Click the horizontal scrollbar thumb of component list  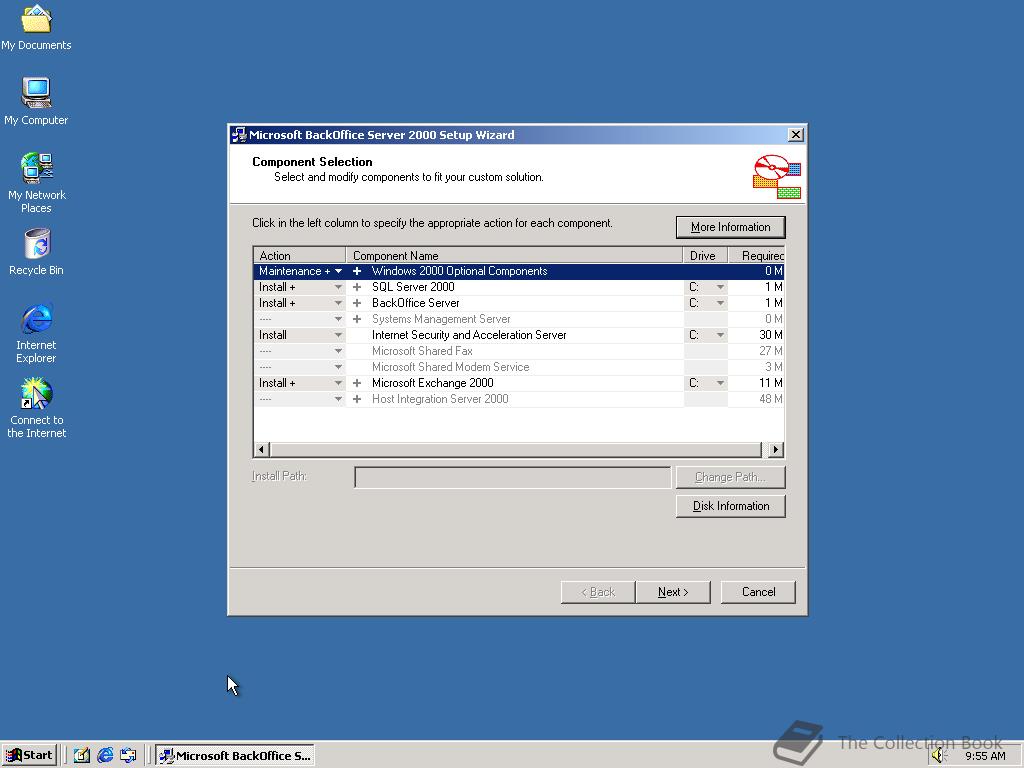516,449
